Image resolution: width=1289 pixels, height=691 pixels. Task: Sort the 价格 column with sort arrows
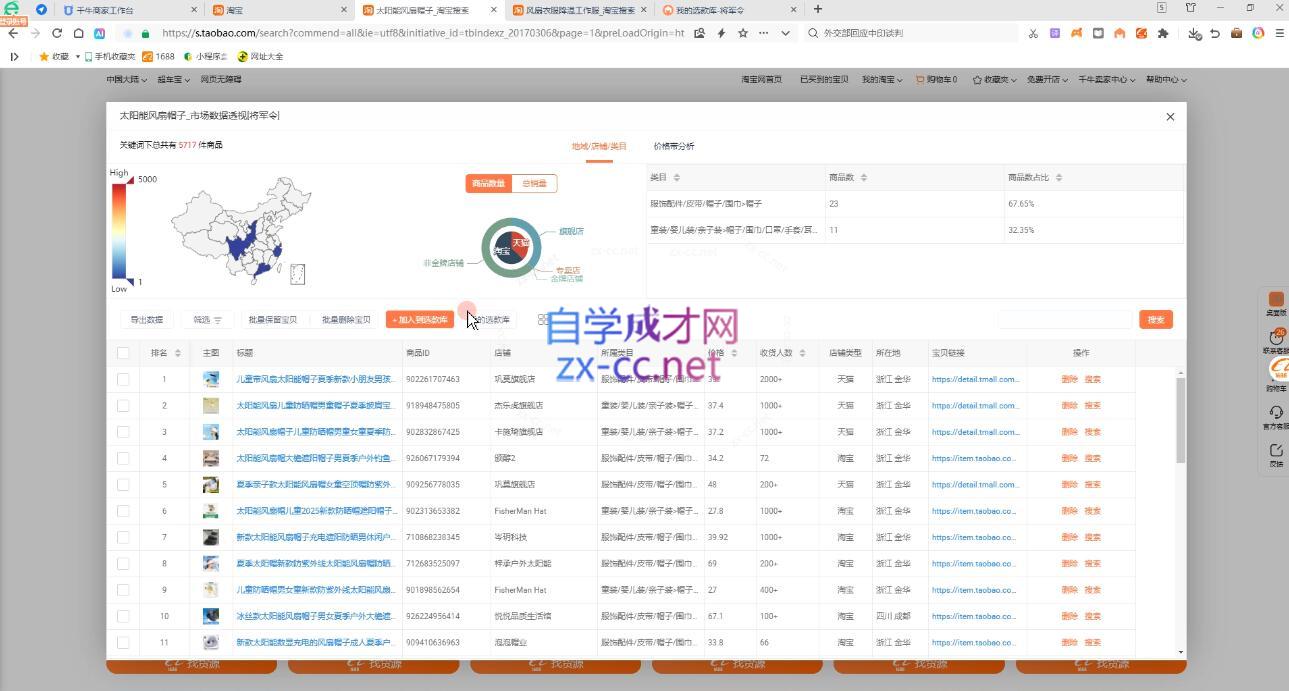point(734,353)
